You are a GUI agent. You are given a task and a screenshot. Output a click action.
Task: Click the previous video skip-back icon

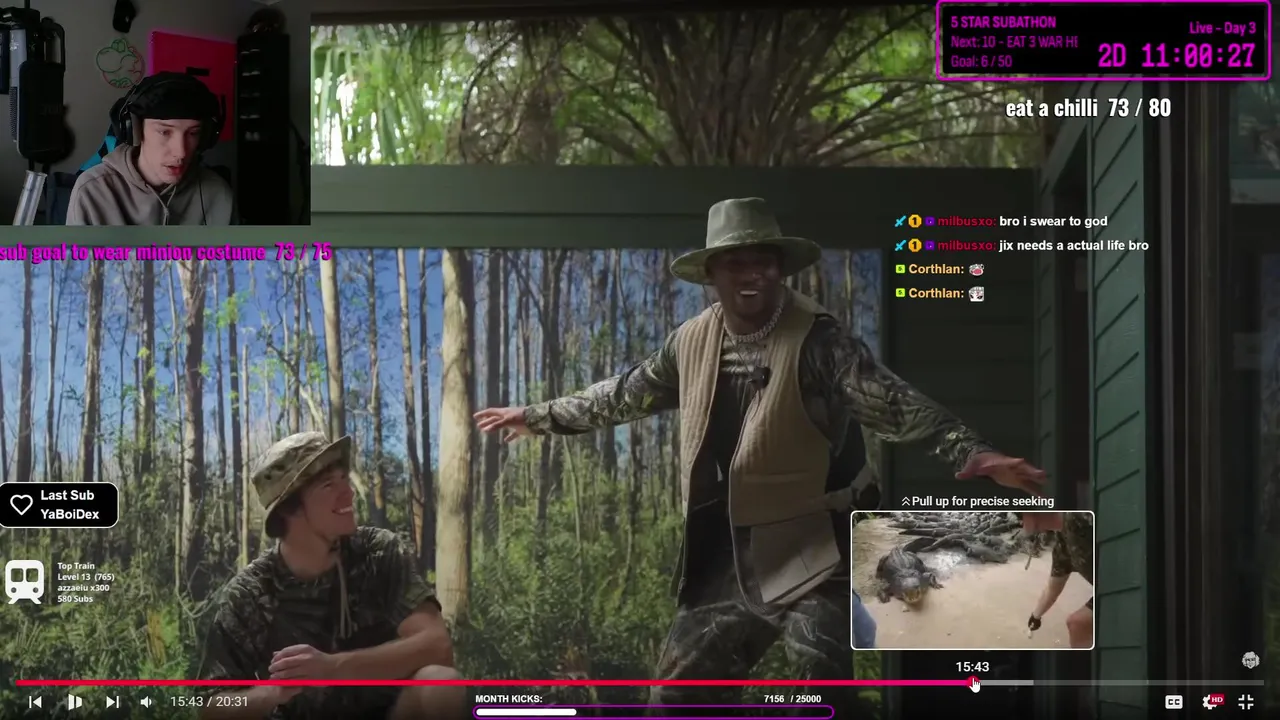[x=35, y=702]
